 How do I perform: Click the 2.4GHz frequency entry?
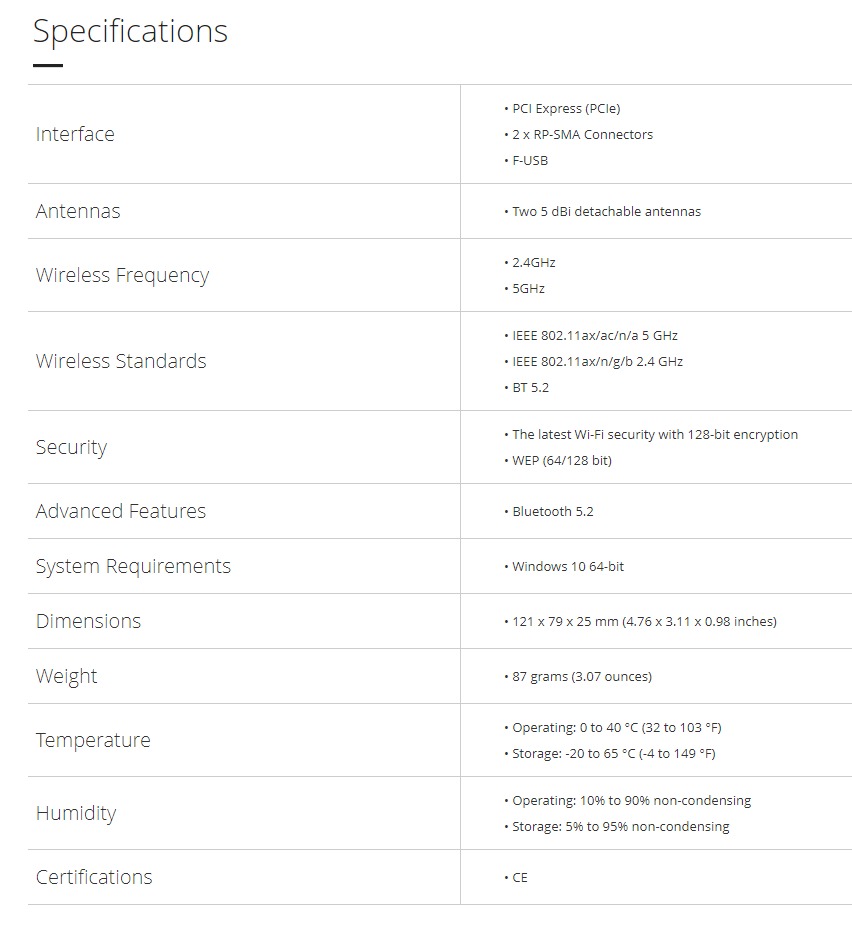(x=533, y=262)
